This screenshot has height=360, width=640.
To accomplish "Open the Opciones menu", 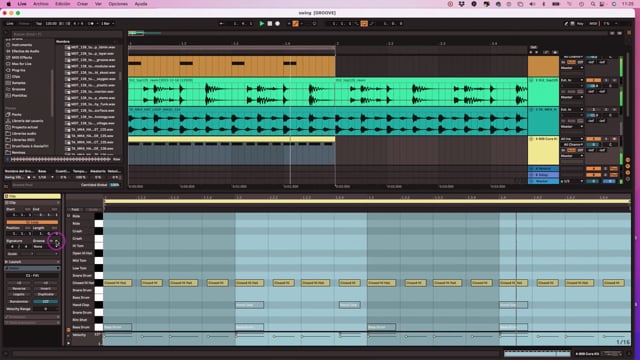I will click(118, 4).
